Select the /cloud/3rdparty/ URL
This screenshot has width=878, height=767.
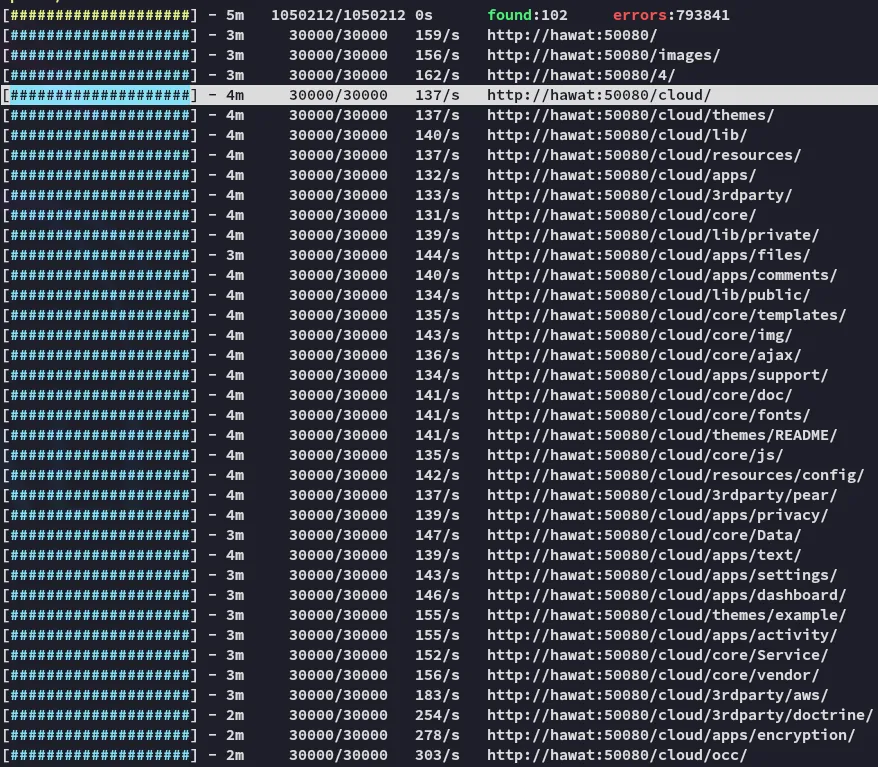[x=639, y=195]
